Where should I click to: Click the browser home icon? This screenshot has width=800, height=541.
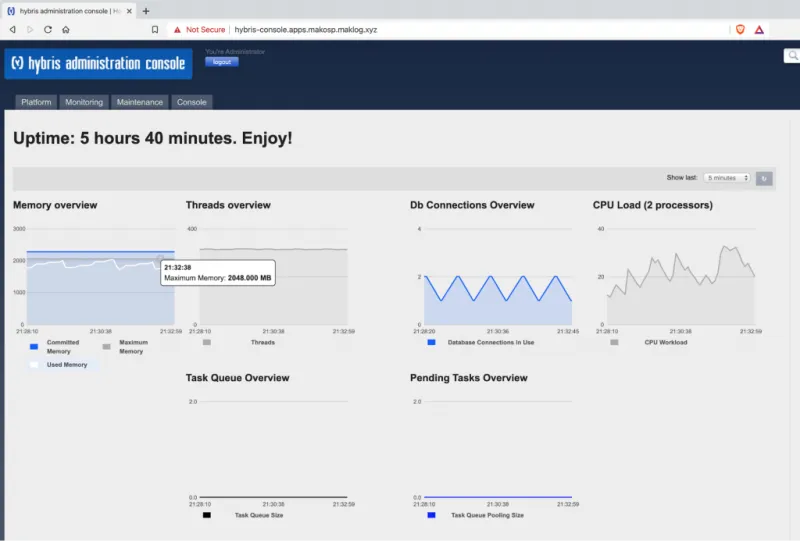tap(65, 30)
